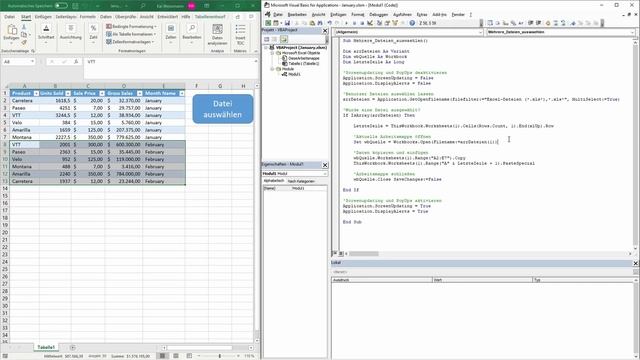Screen dimensions: 640x360
Task: Open the Zellenformatvorlagen dropdown
Action: (x=130, y=42)
